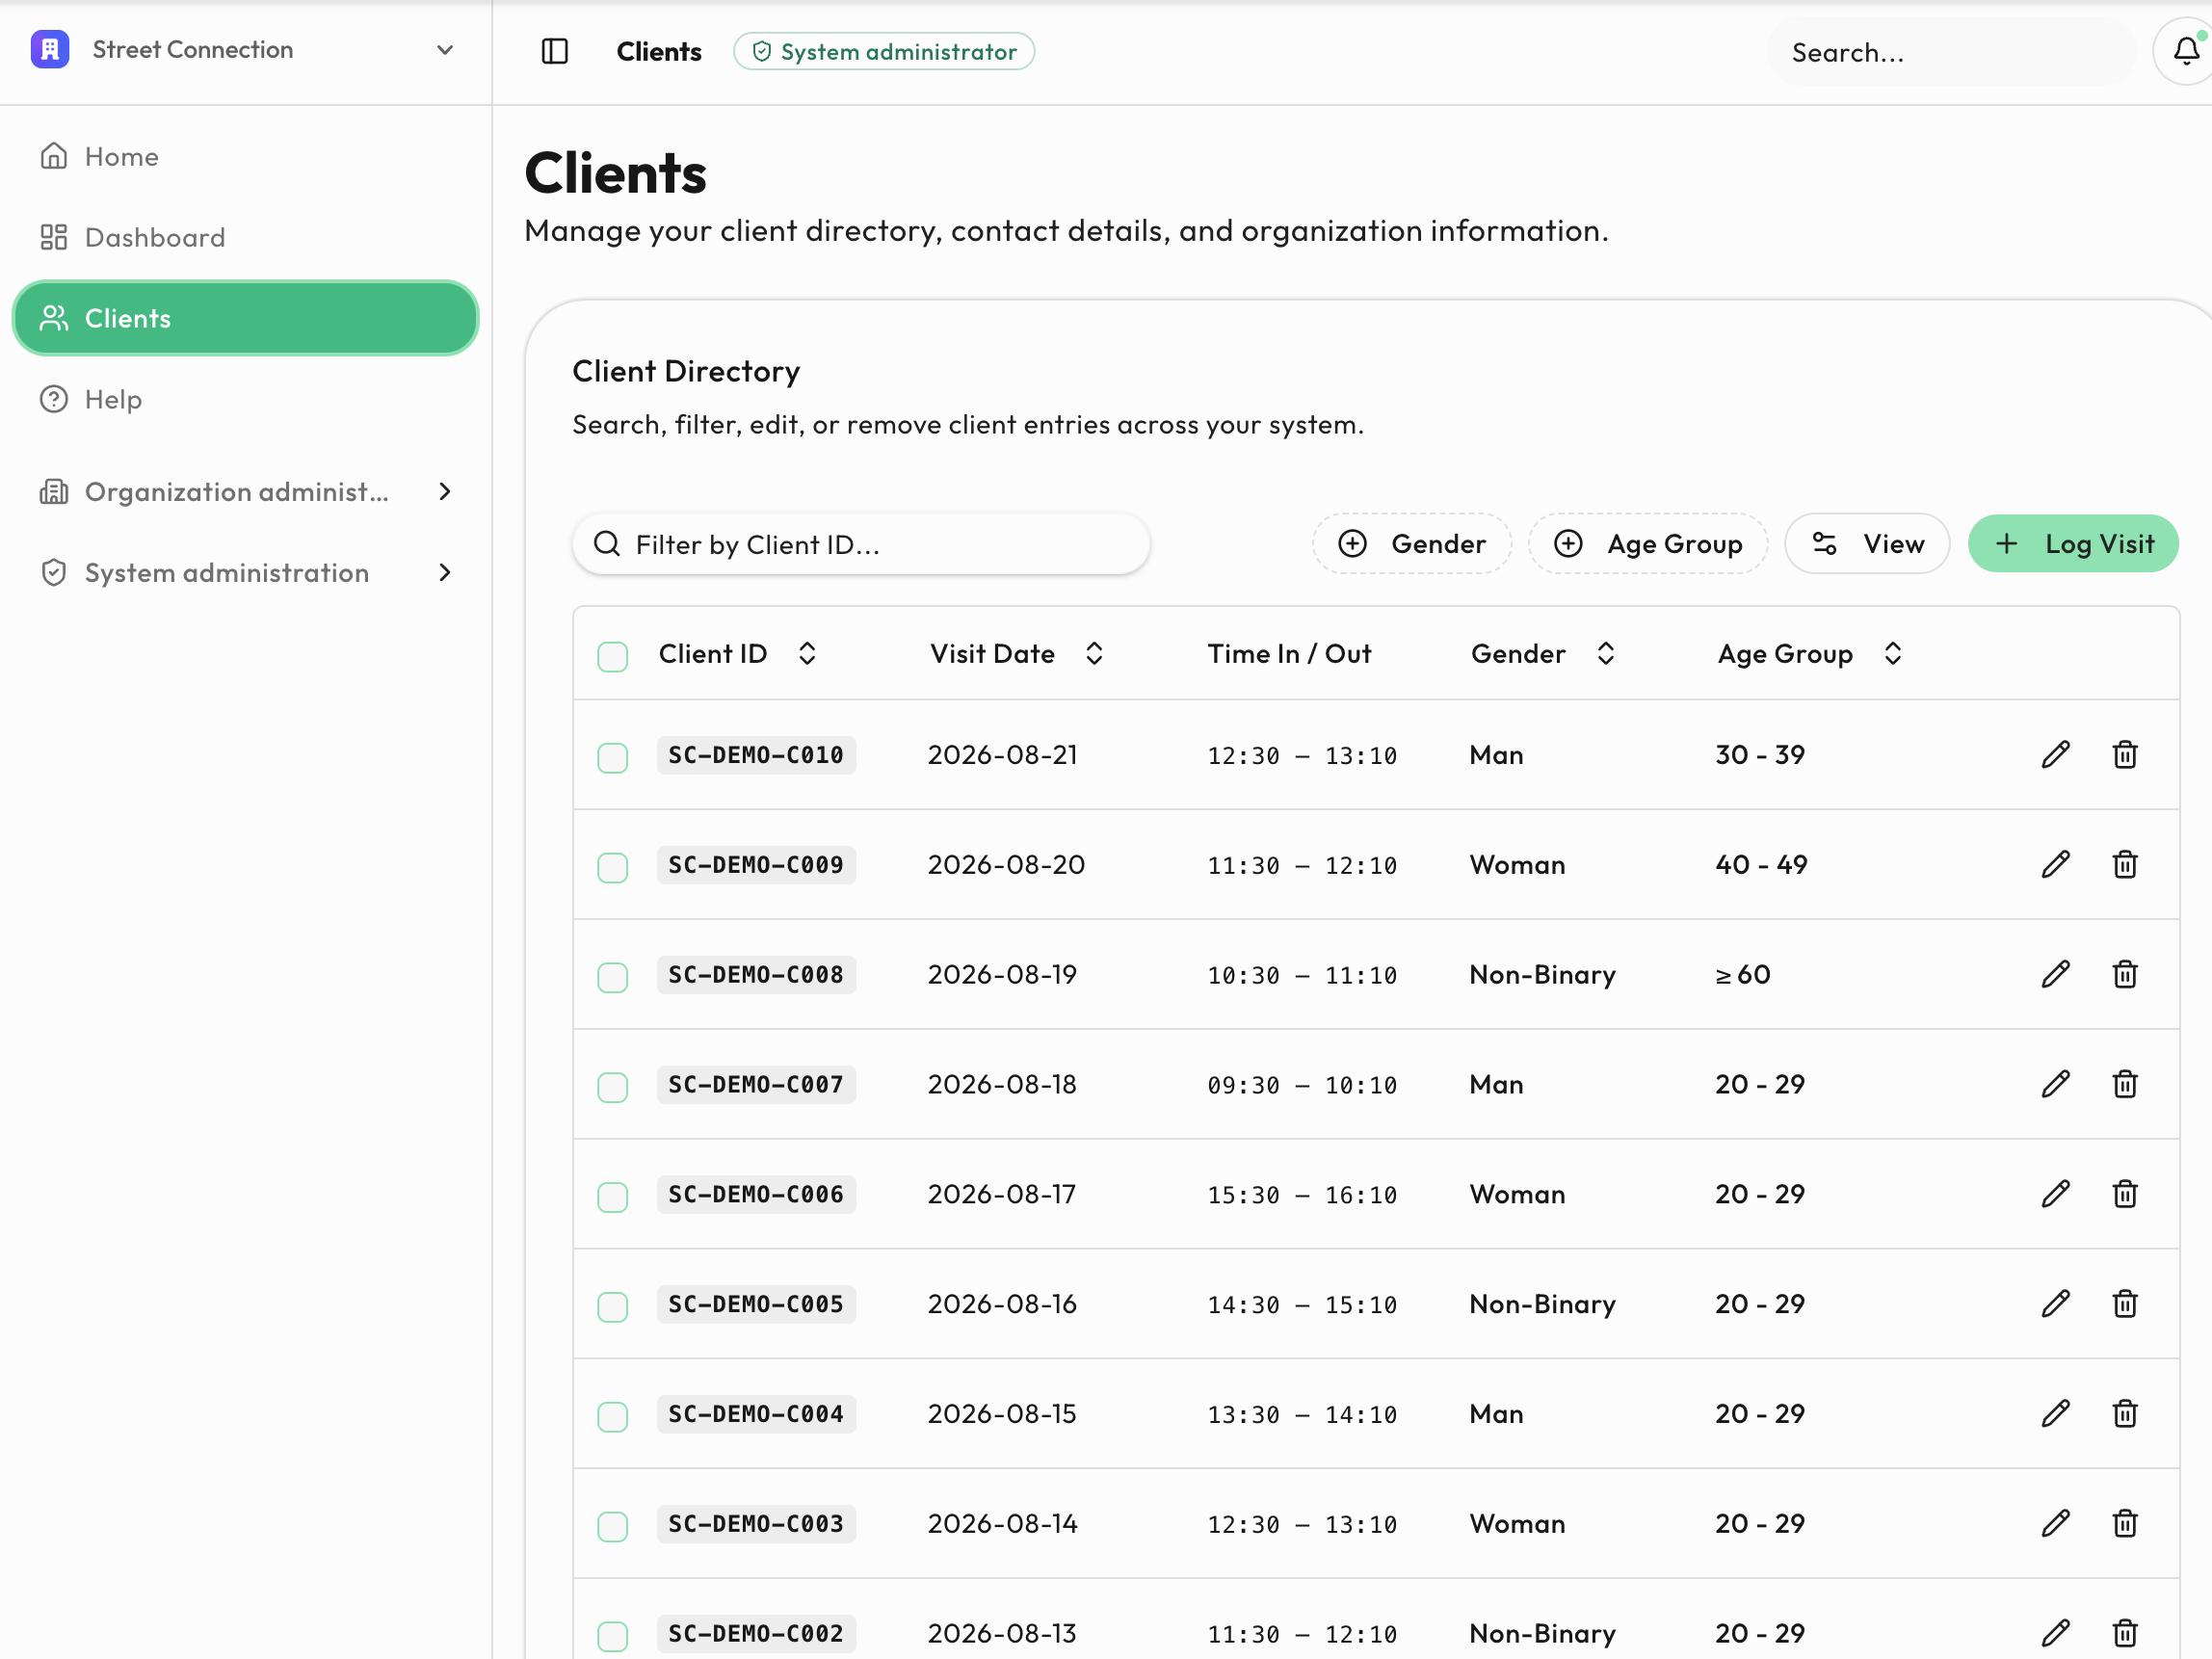Open Dashboard from sidebar
2212x1659 pixels.
[245, 237]
